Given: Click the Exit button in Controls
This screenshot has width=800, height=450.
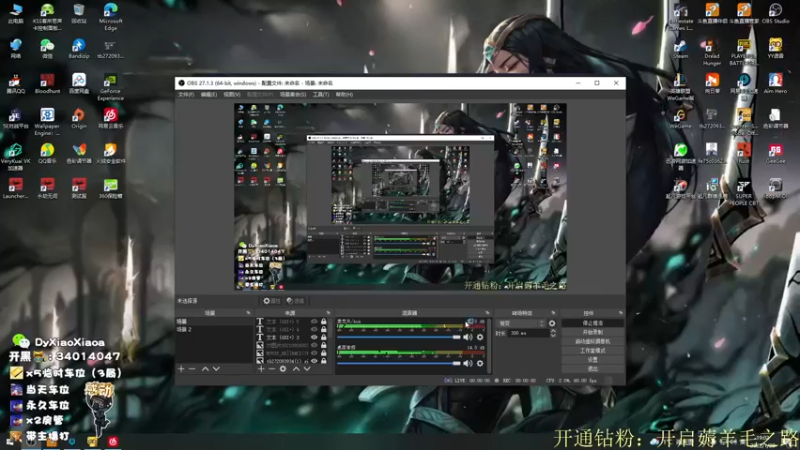Looking at the screenshot, I should pyautogui.click(x=592, y=368).
